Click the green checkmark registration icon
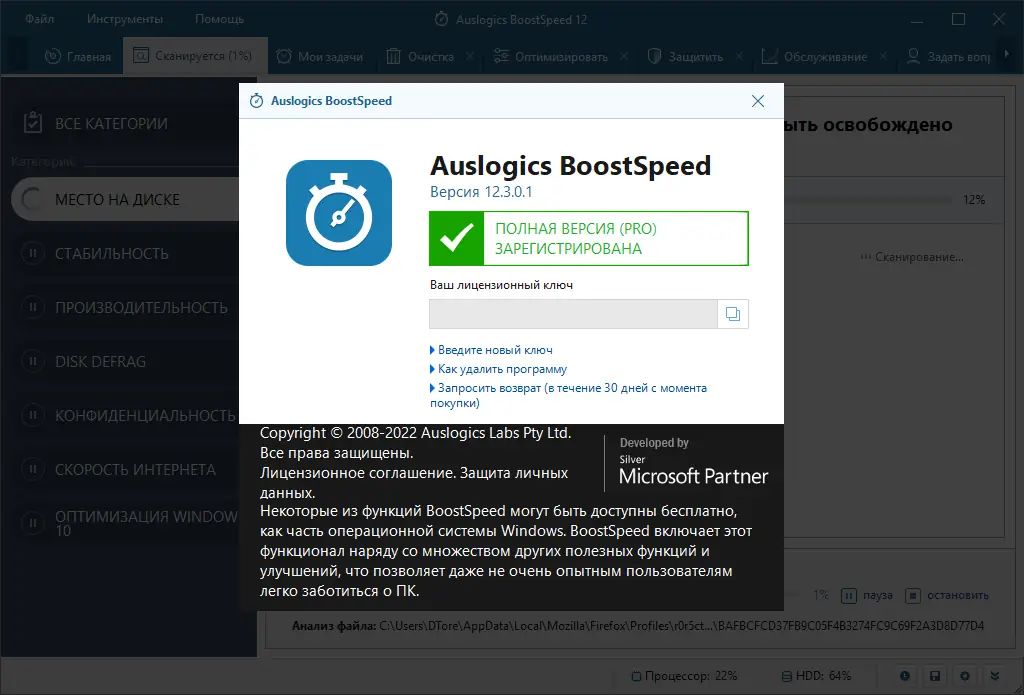This screenshot has height=695, width=1024. (x=456, y=238)
